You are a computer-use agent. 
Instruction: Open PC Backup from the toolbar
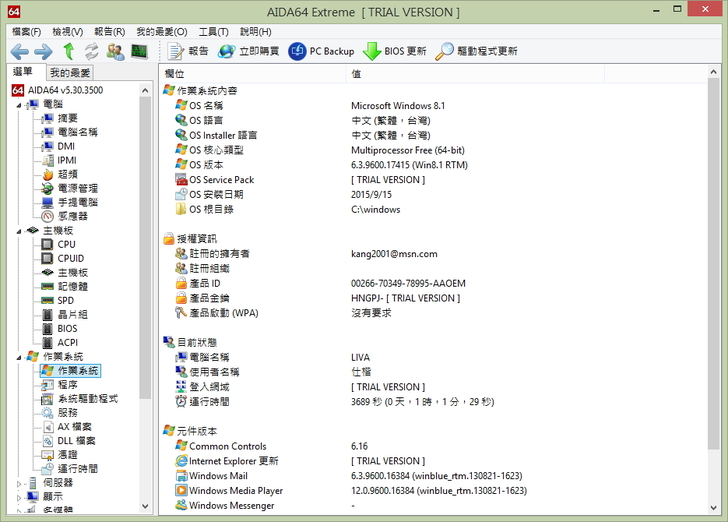coord(321,51)
